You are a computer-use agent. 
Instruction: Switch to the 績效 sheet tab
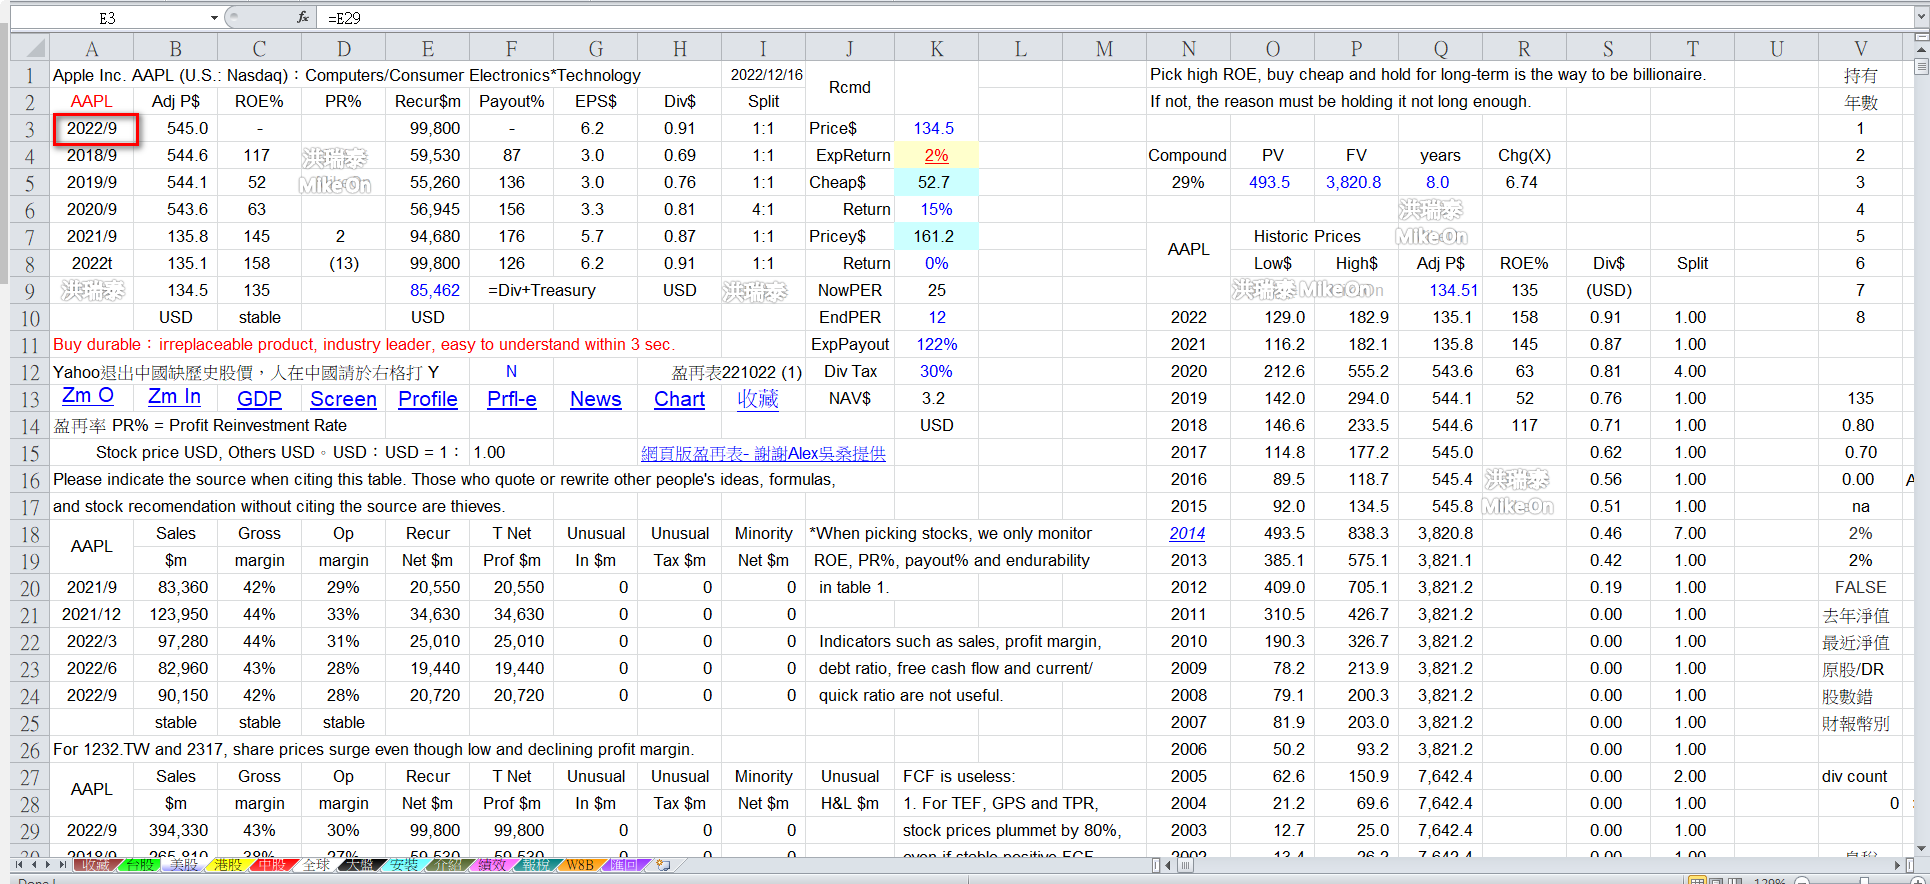point(492,865)
